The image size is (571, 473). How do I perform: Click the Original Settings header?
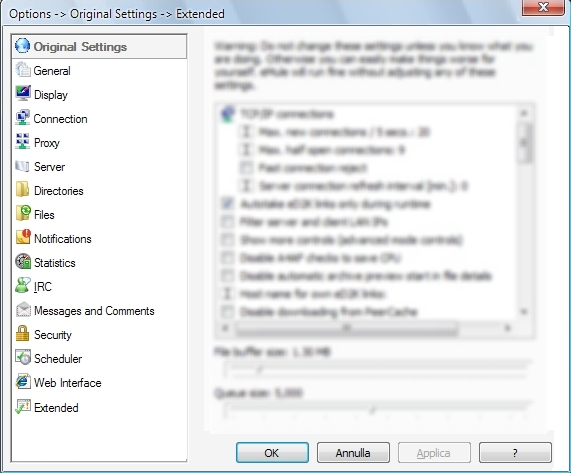coord(99,47)
